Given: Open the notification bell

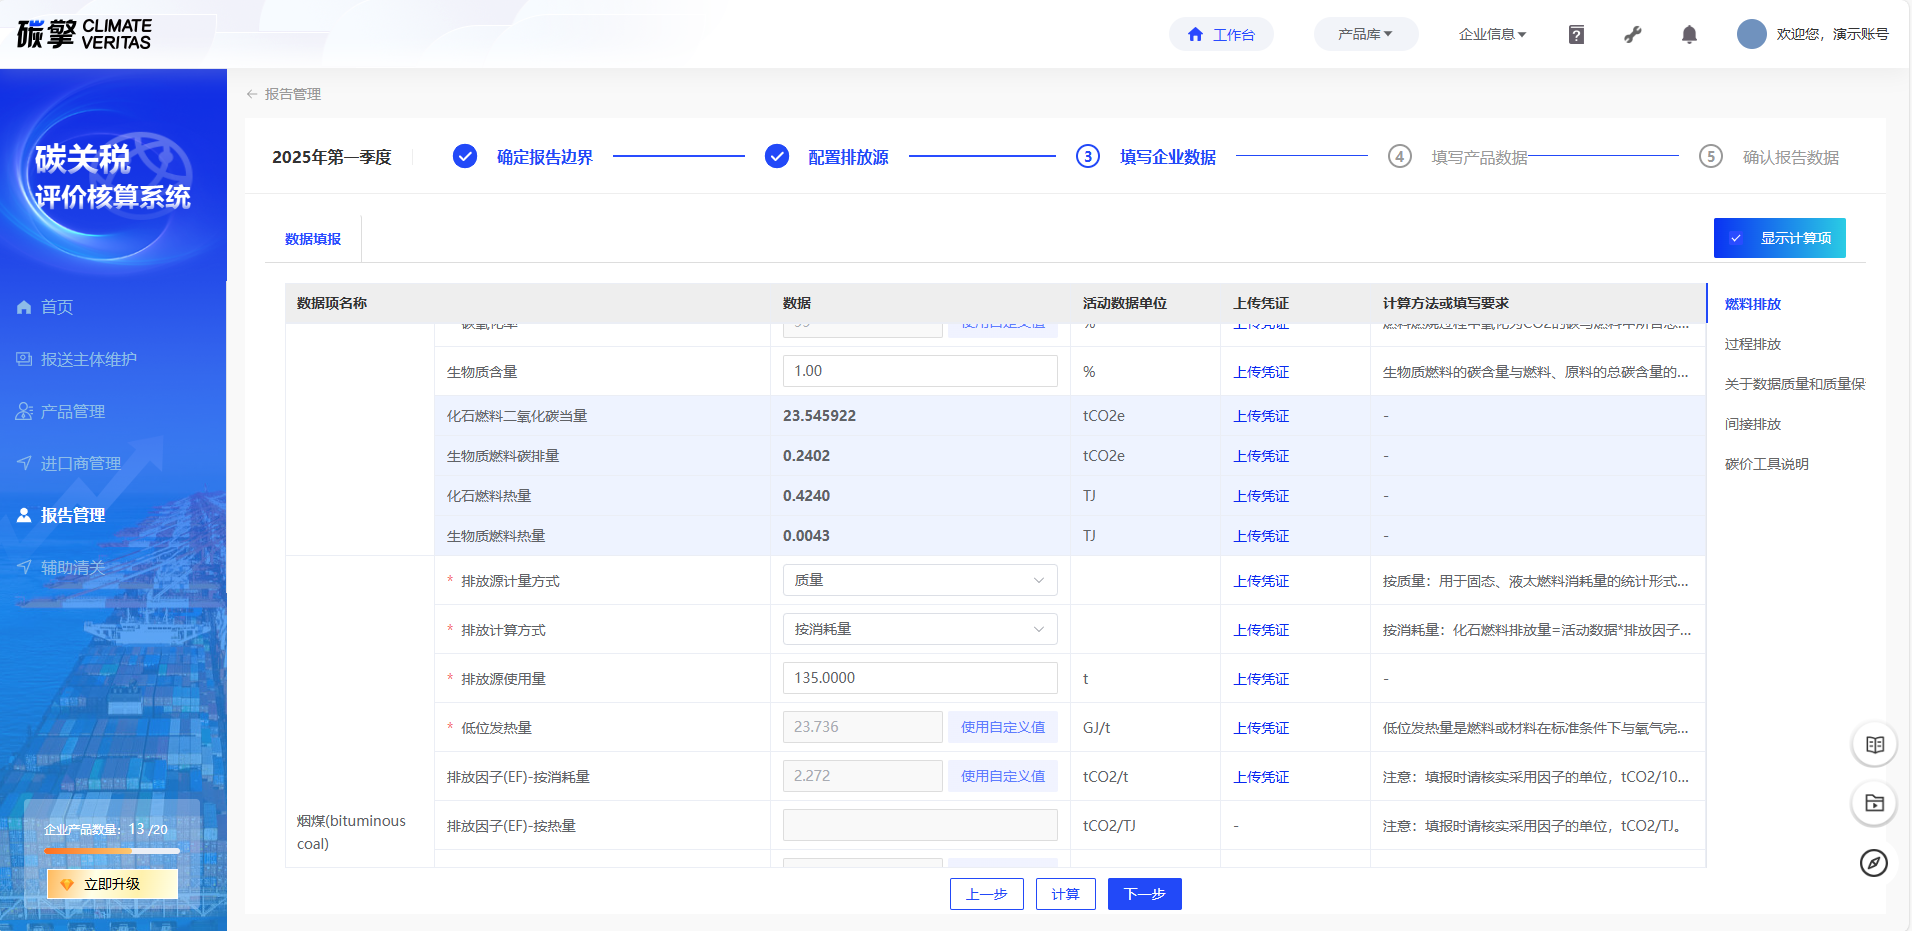Looking at the screenshot, I should [x=1689, y=35].
